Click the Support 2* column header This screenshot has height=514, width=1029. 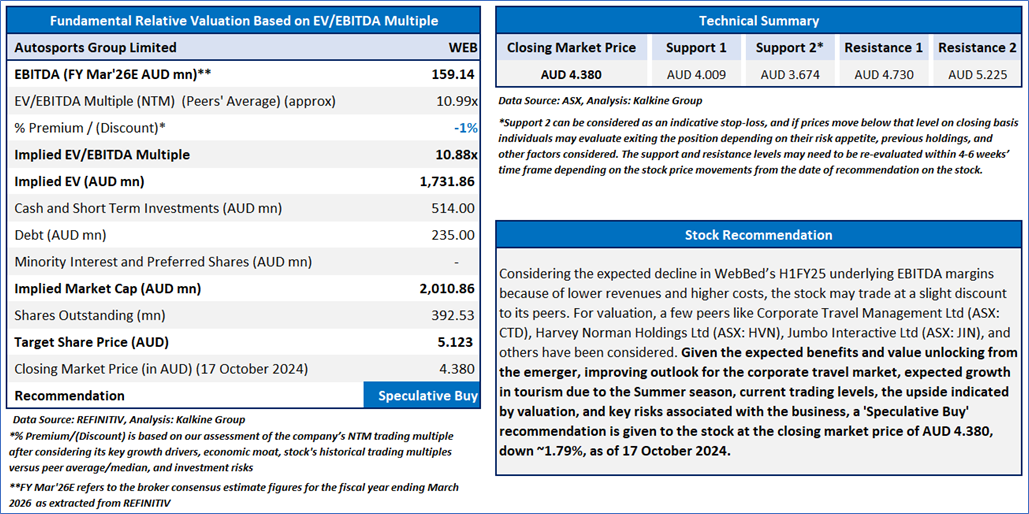(x=790, y=48)
